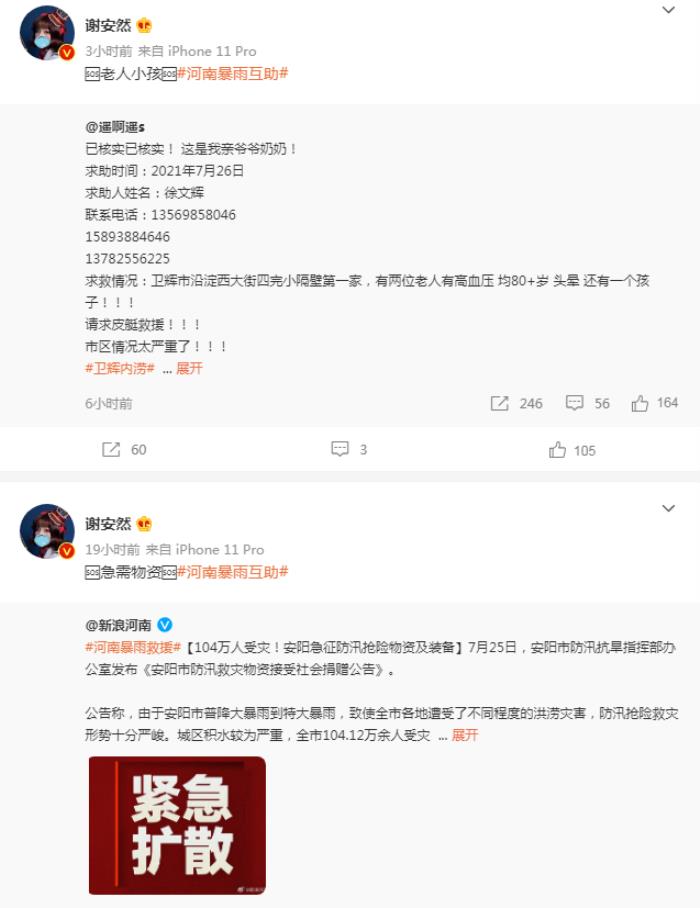Expand the 新浪河南 quoted post with 展开
Screen dimensions: 700x908
coord(464,735)
